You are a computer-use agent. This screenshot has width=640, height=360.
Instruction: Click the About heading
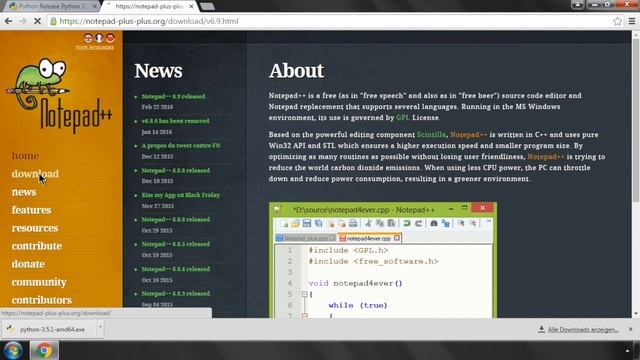296,71
